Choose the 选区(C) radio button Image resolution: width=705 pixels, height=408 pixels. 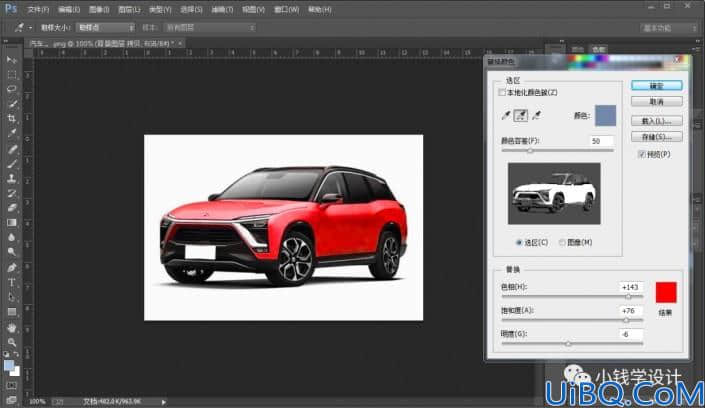coord(518,242)
